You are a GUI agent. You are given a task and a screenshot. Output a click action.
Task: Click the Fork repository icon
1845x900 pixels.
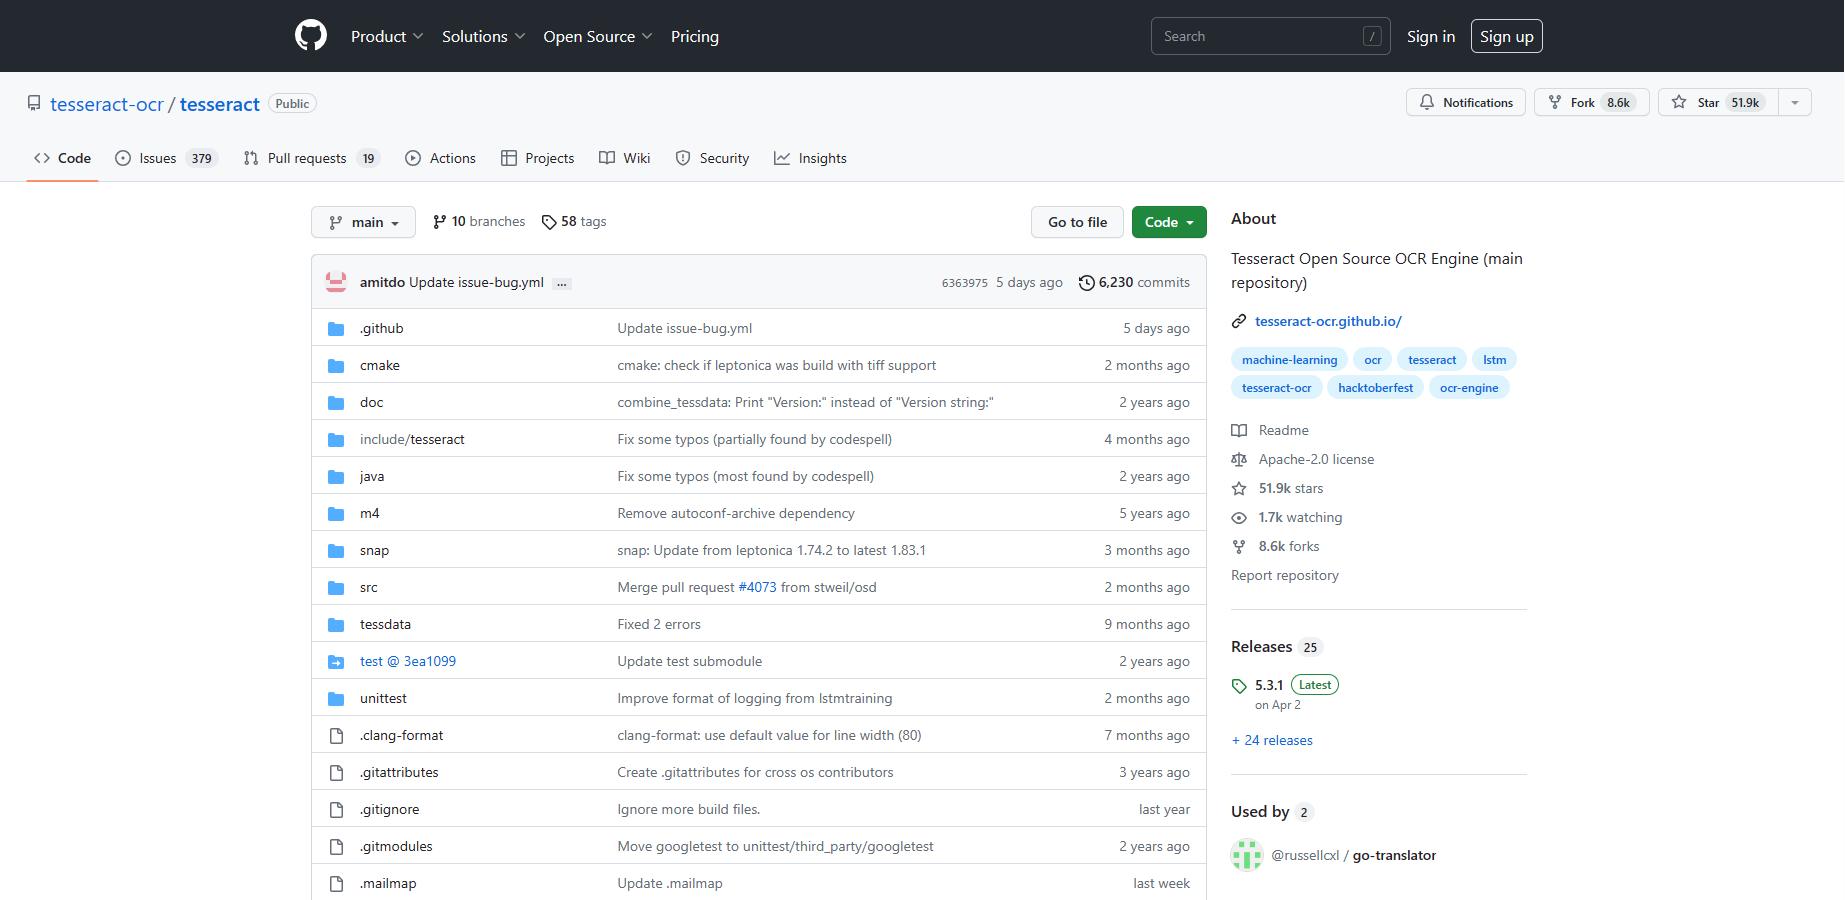coord(1555,102)
